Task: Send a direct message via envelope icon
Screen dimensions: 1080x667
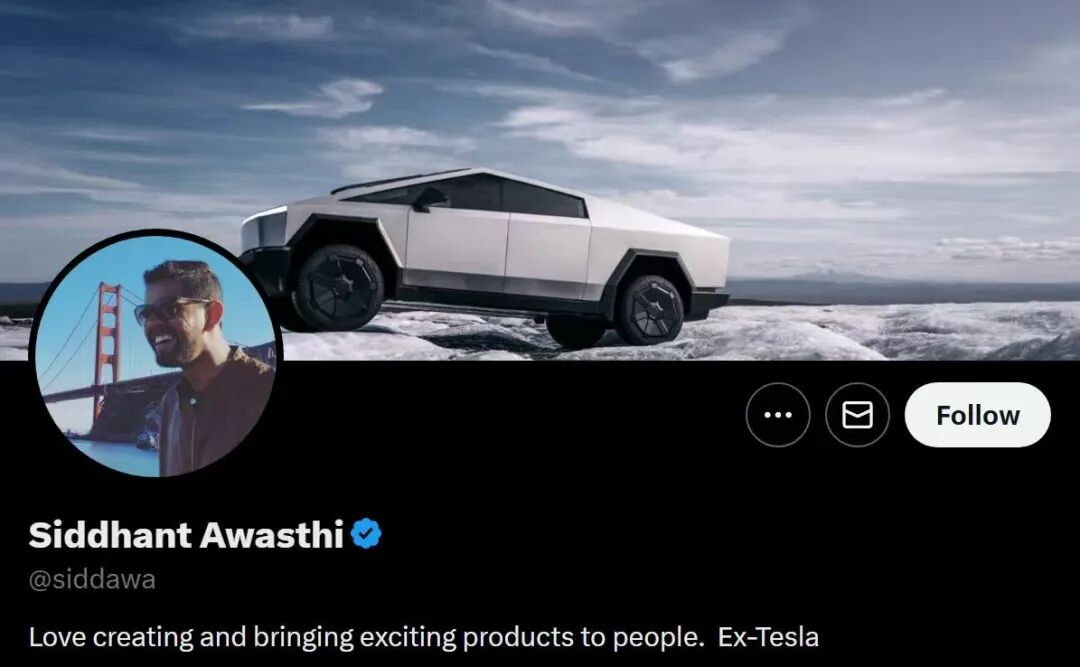Action: (858, 415)
